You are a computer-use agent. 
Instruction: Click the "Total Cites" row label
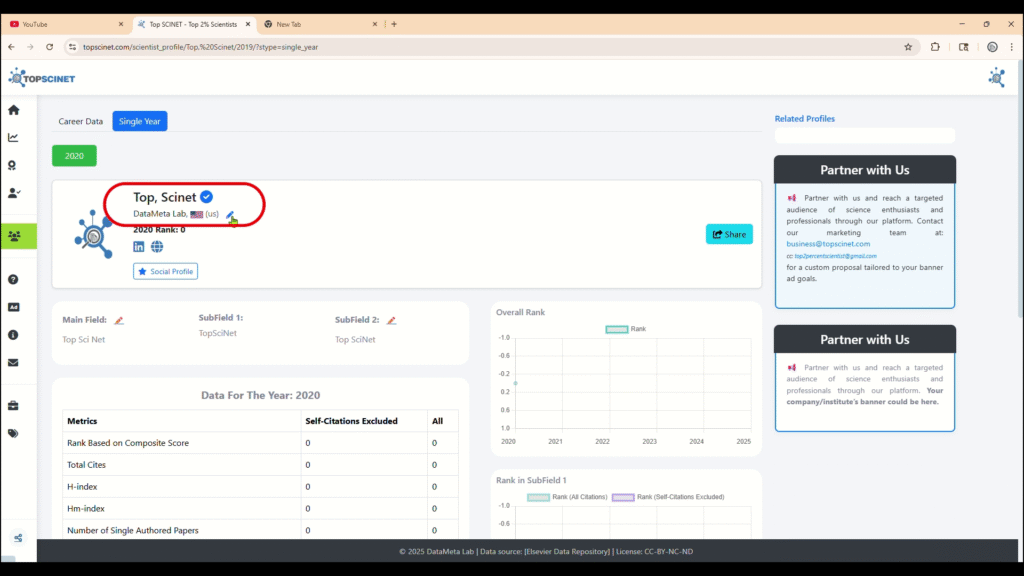[86, 465]
